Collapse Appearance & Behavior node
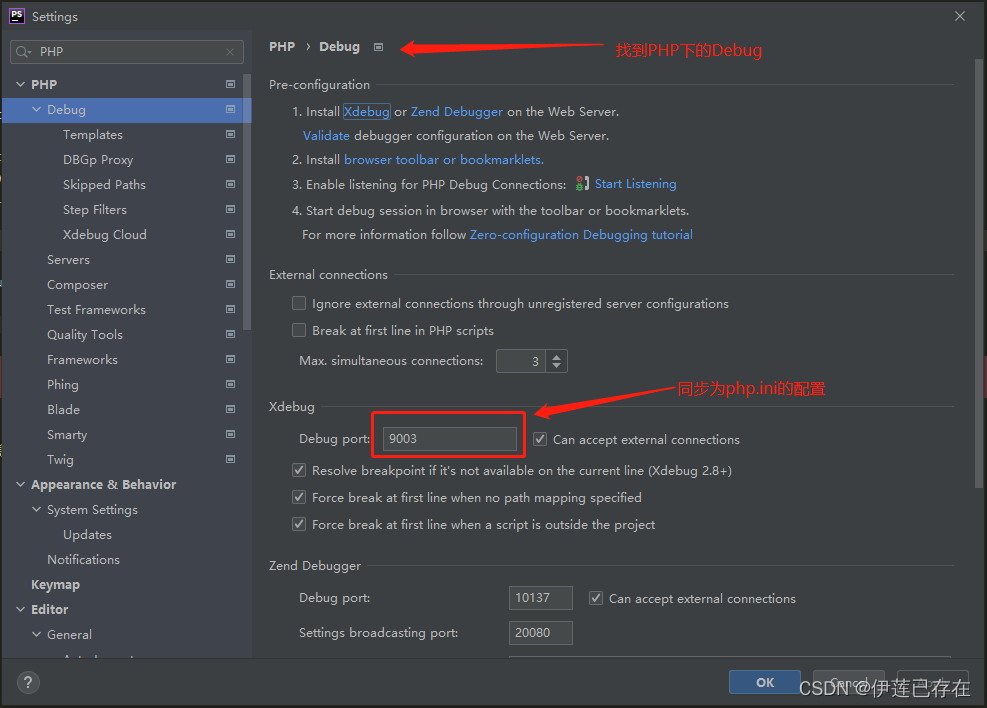This screenshot has height=708, width=987. pos(20,485)
